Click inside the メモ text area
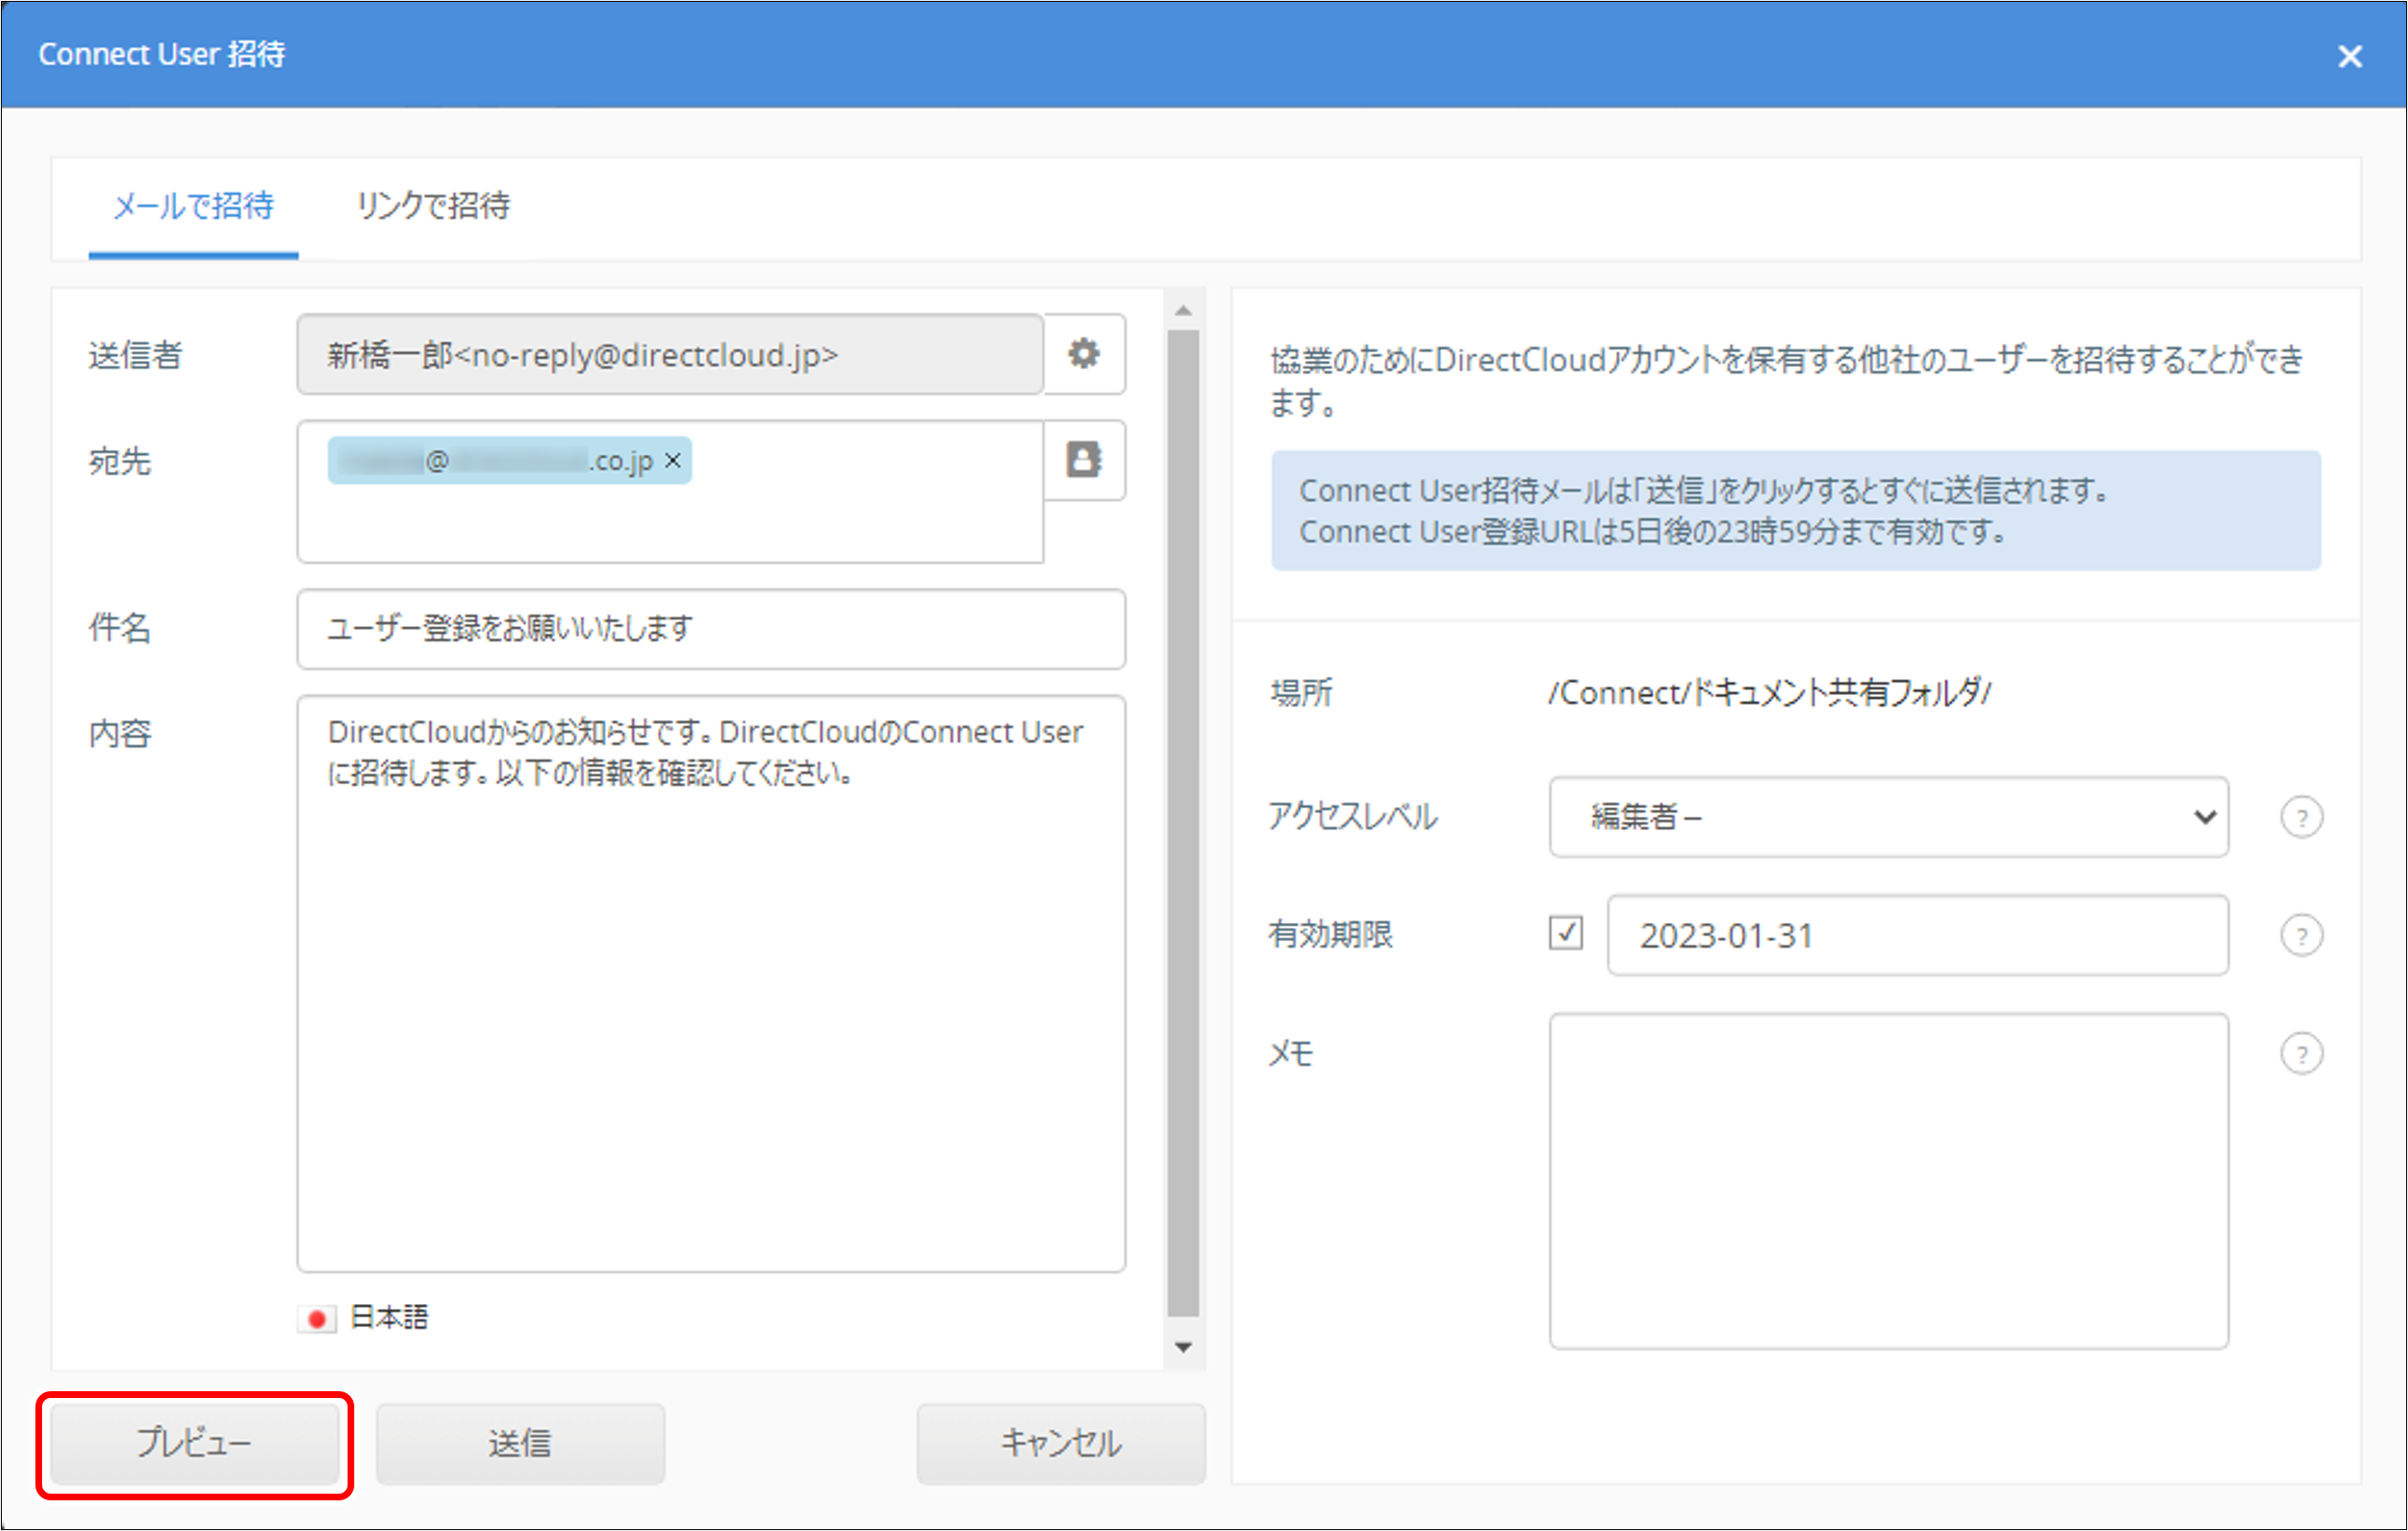This screenshot has height=1531, width=2408. [1888, 1180]
